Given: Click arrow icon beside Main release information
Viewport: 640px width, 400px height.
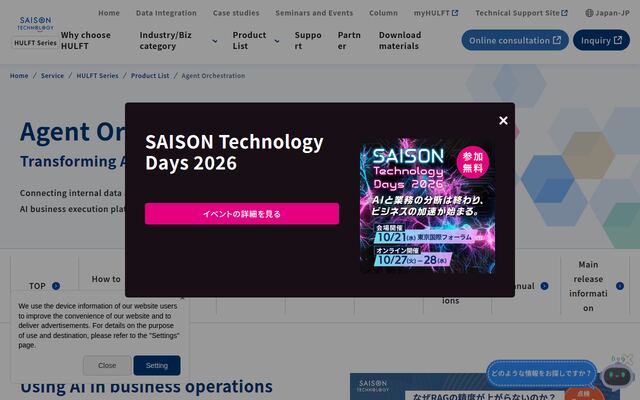Looking at the screenshot, I should [620, 286].
